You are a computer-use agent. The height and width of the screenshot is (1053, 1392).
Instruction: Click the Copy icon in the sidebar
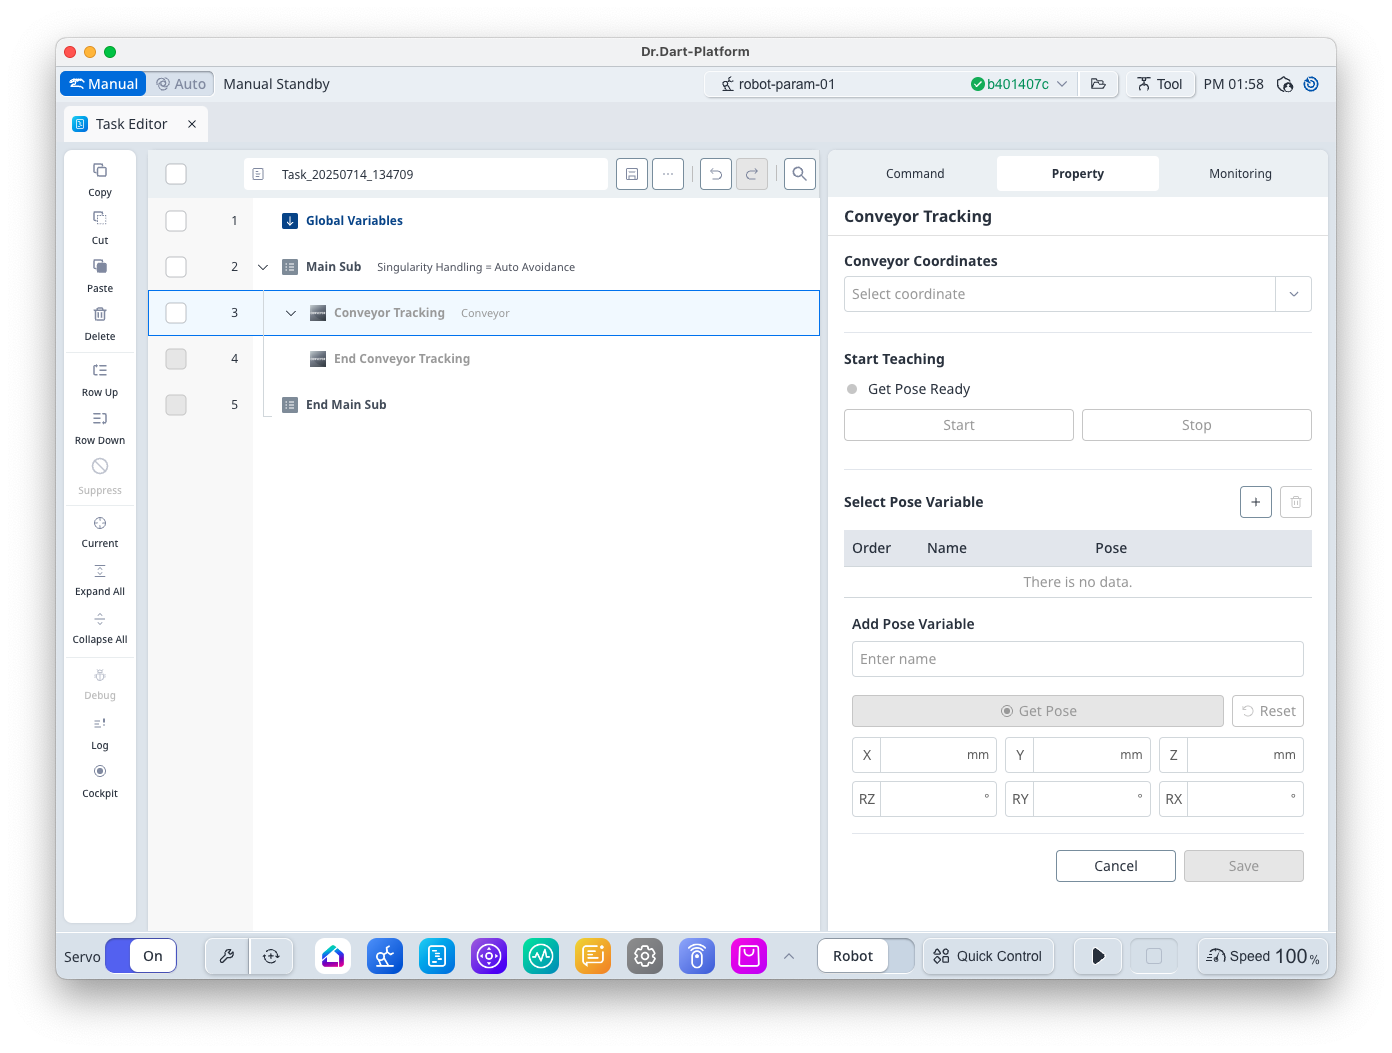100,171
